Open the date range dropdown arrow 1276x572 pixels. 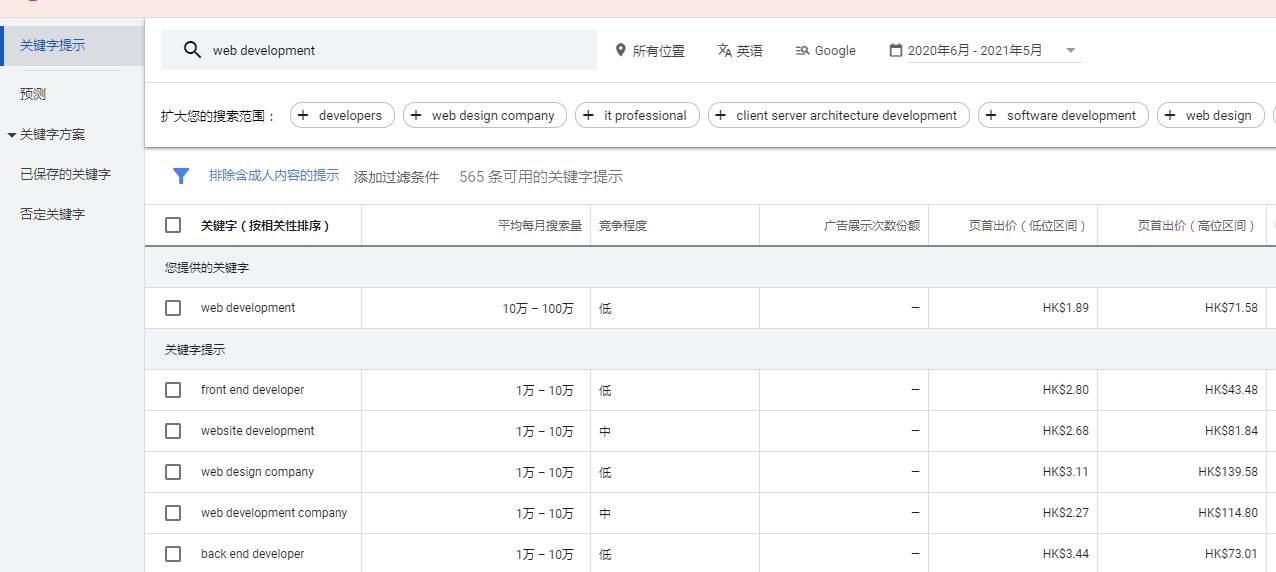point(1071,50)
